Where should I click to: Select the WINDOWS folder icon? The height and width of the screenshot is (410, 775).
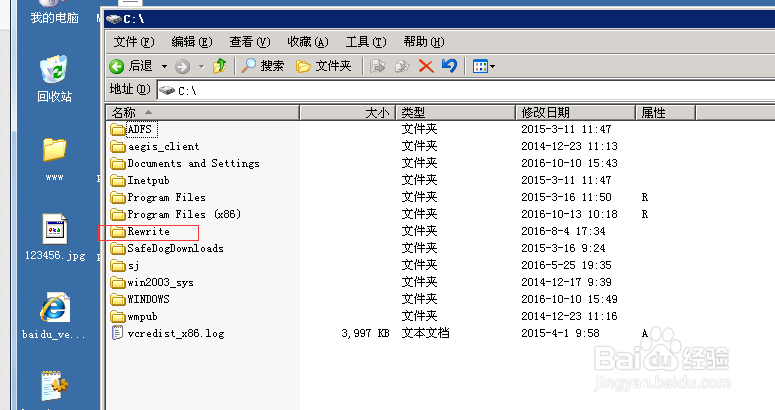click(118, 299)
